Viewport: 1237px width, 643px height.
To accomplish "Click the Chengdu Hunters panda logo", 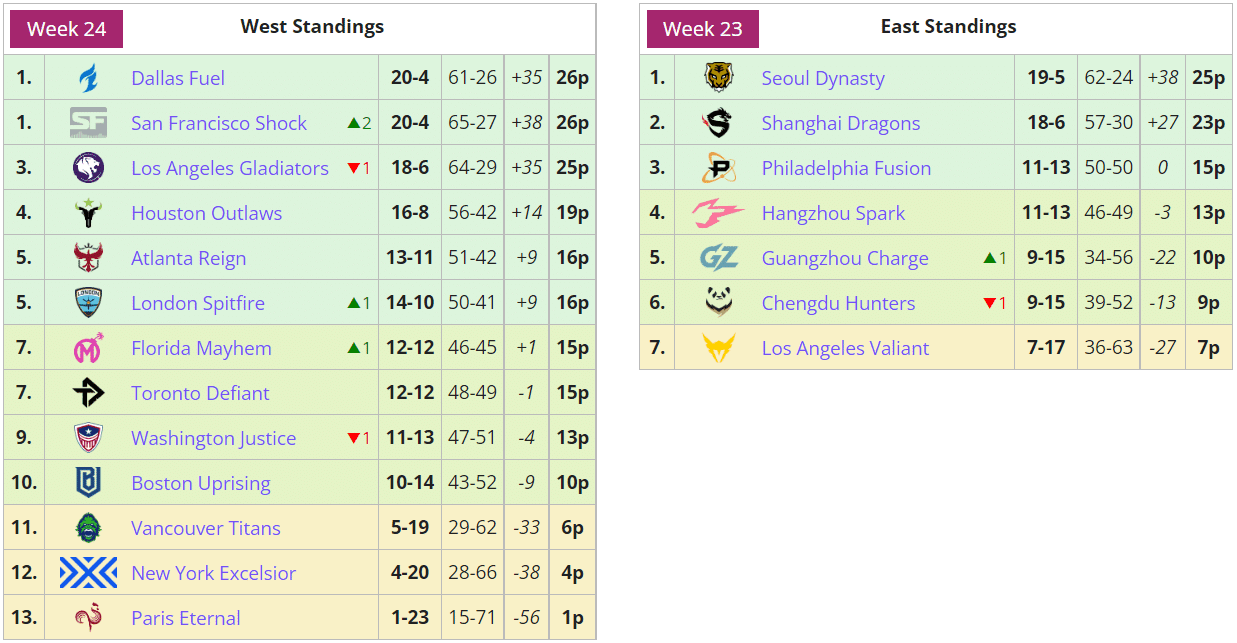I will 718,303.
